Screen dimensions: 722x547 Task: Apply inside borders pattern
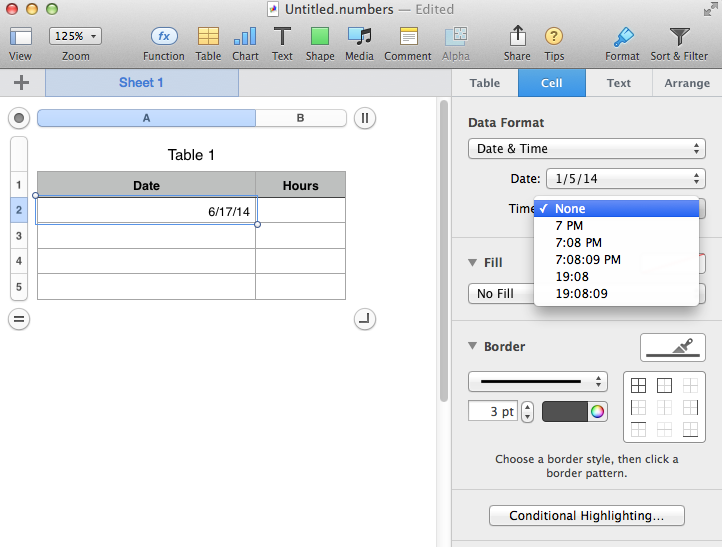(690, 385)
